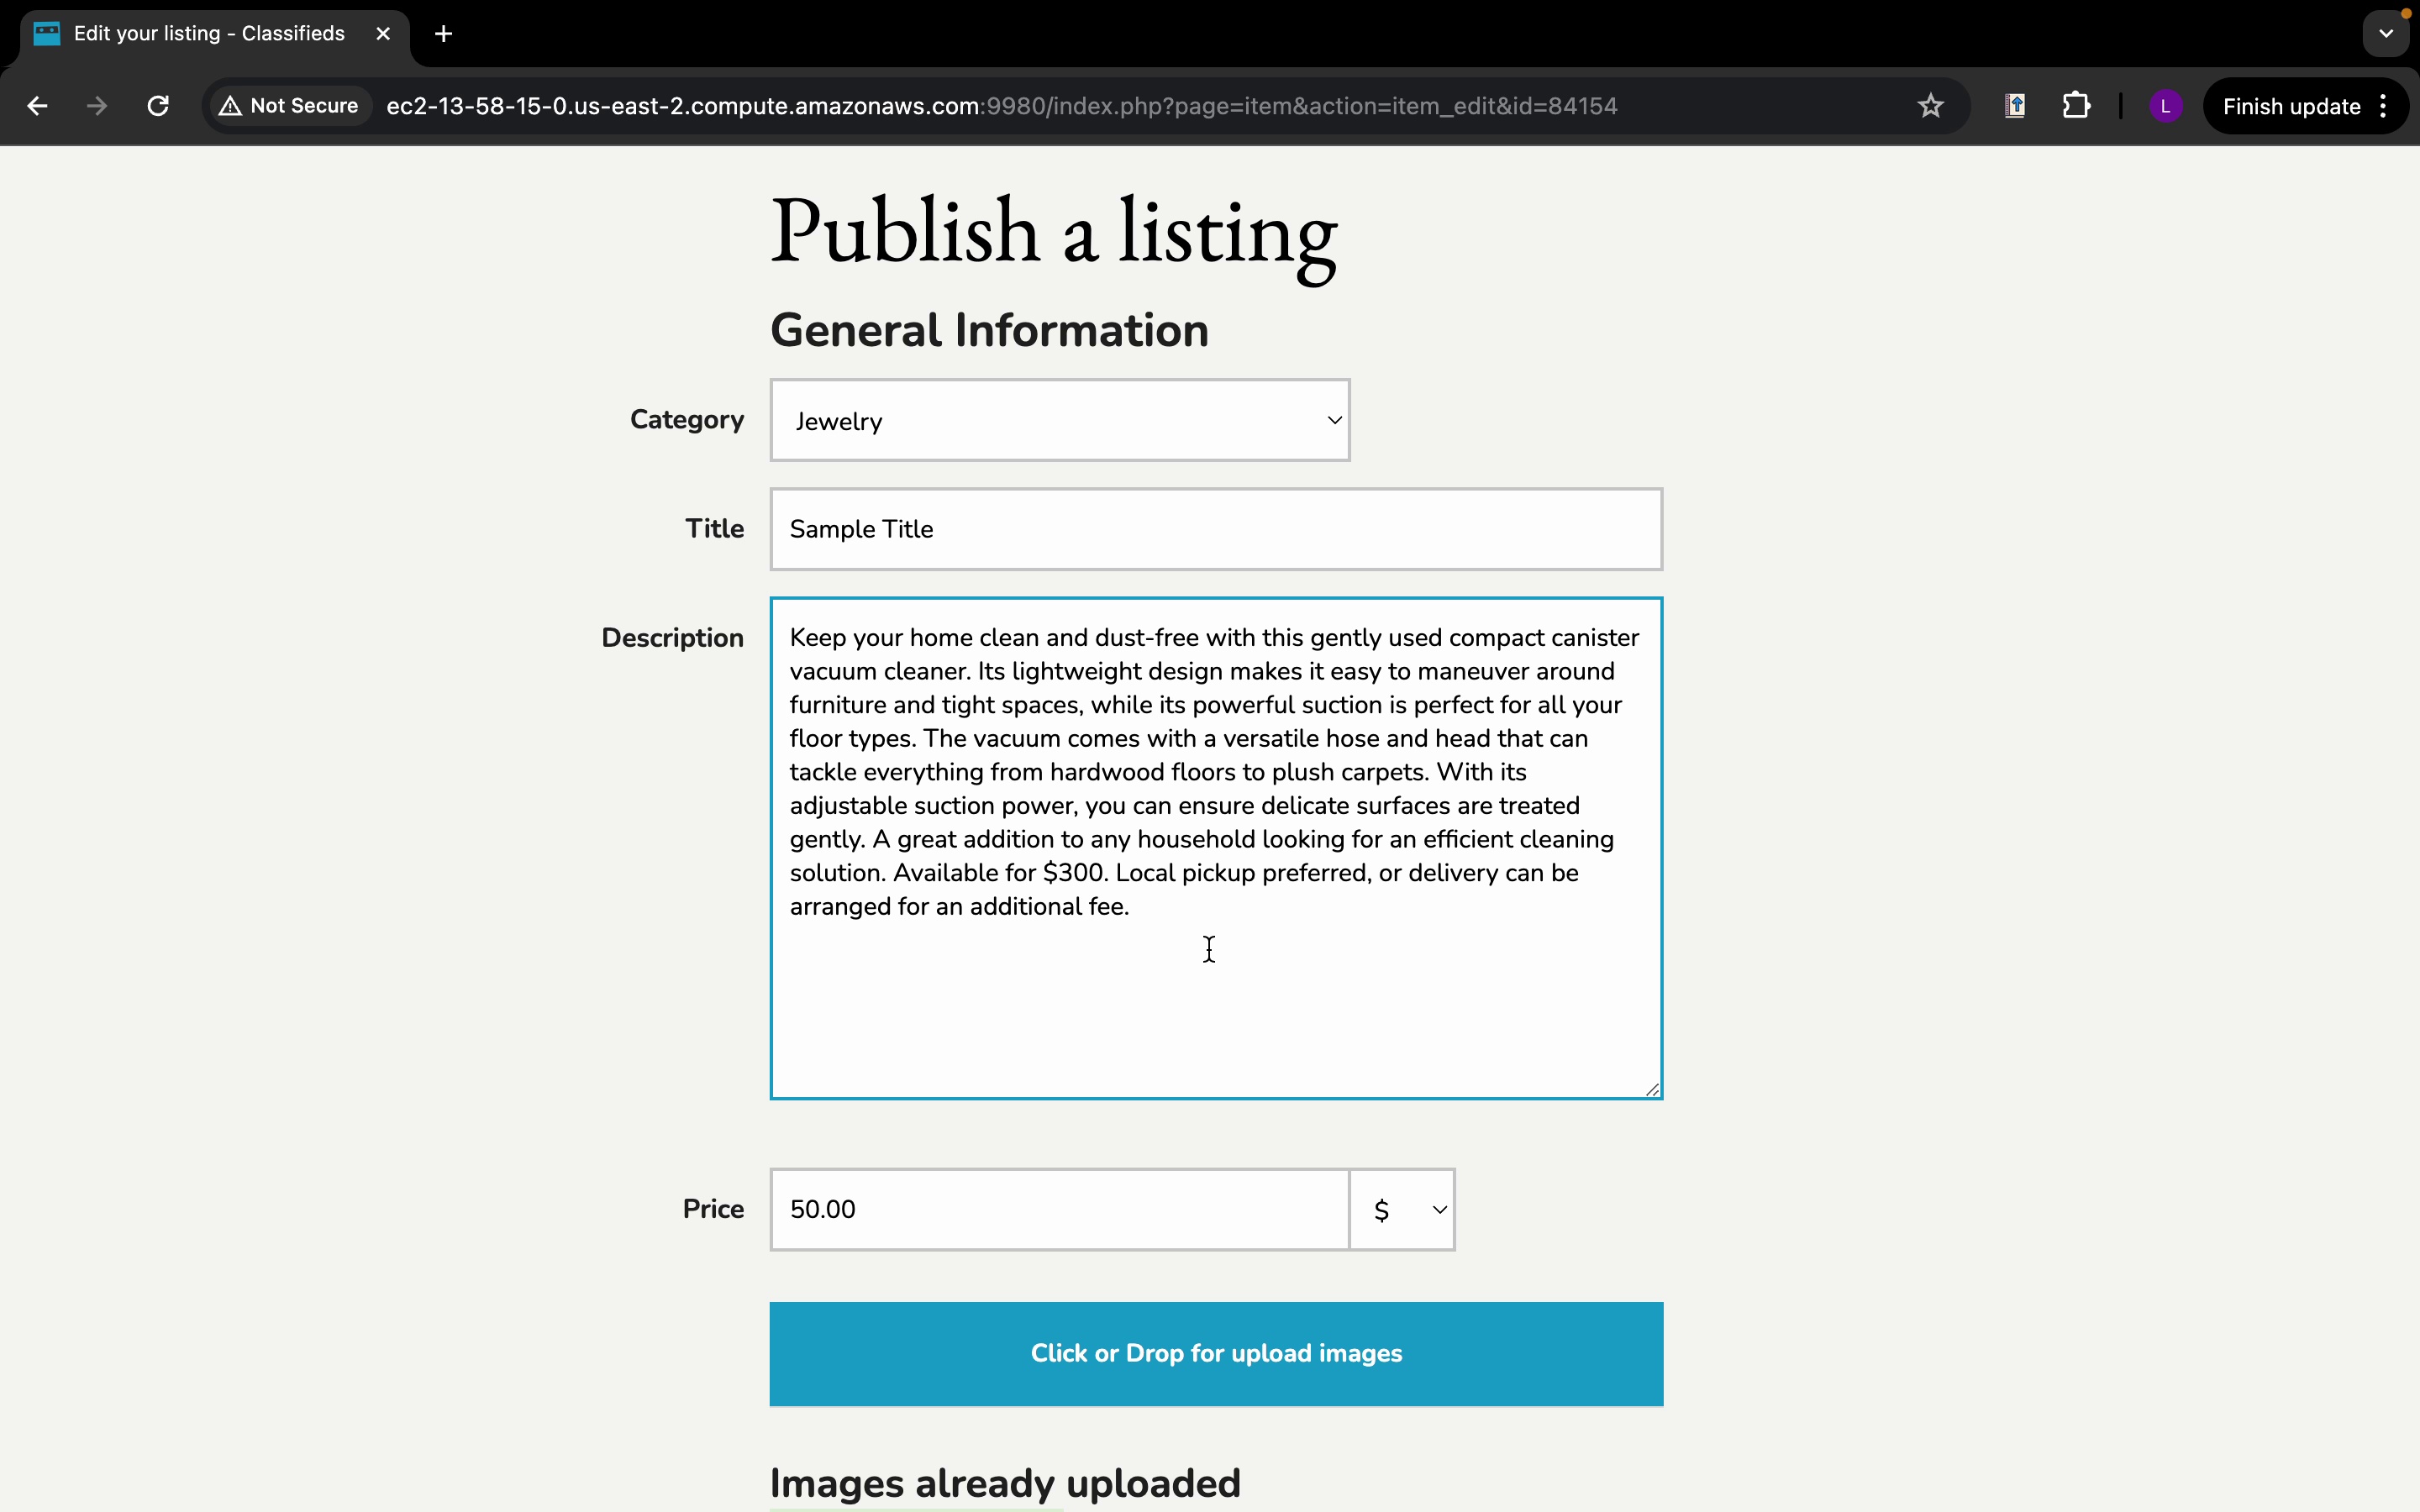The image size is (2420, 1512).
Task: Click the Finish update button
Action: (2290, 106)
